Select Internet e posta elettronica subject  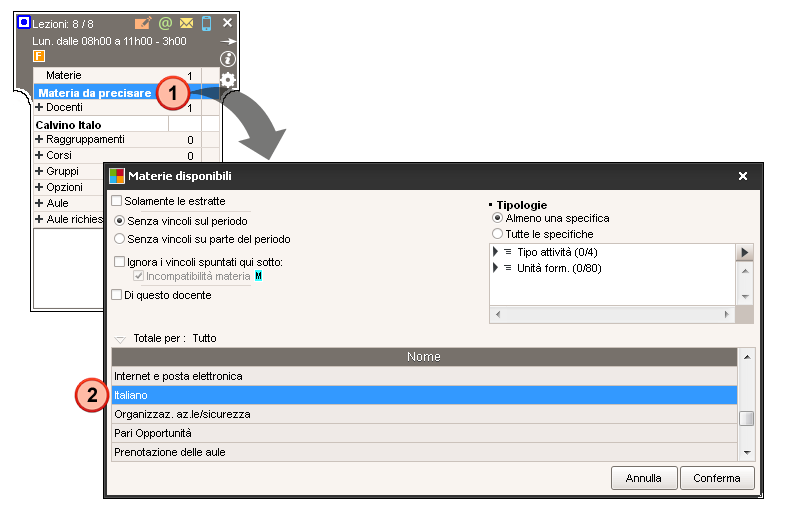(x=424, y=376)
